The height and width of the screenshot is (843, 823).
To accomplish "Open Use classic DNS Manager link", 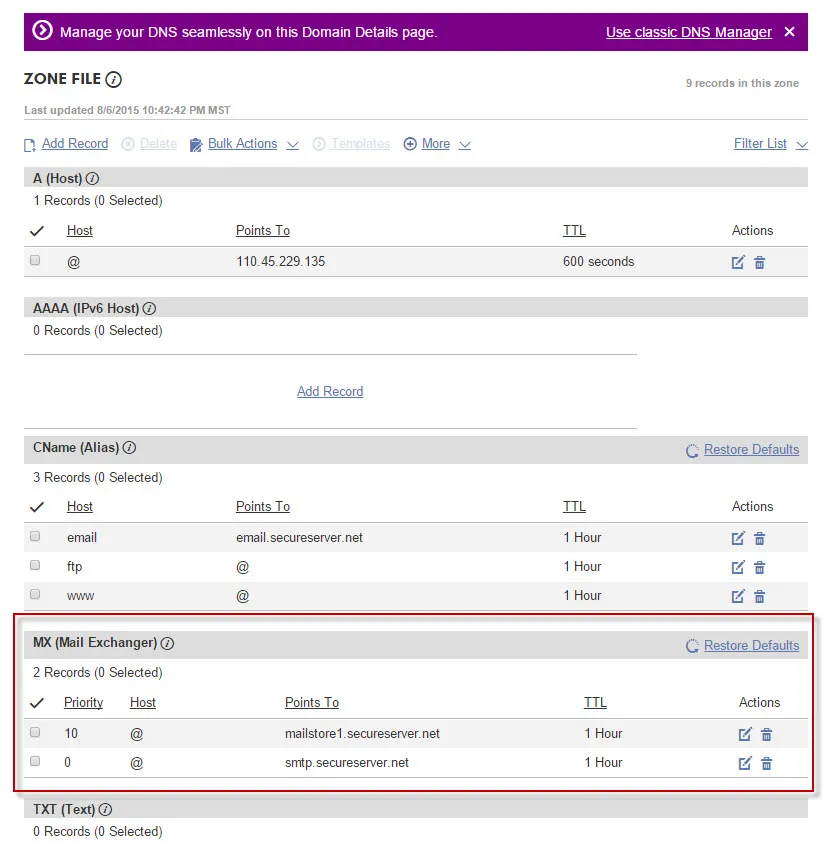I will 688,32.
